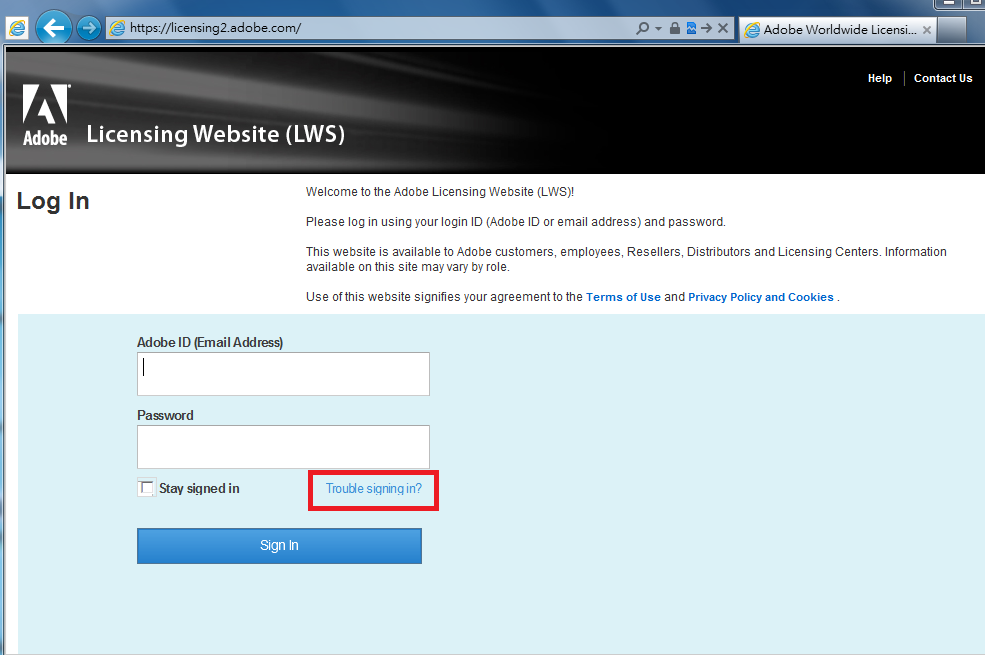Click the Welcome to the Adobe Licensing Website line
Viewport: 985px width, 655px height.
pos(440,192)
